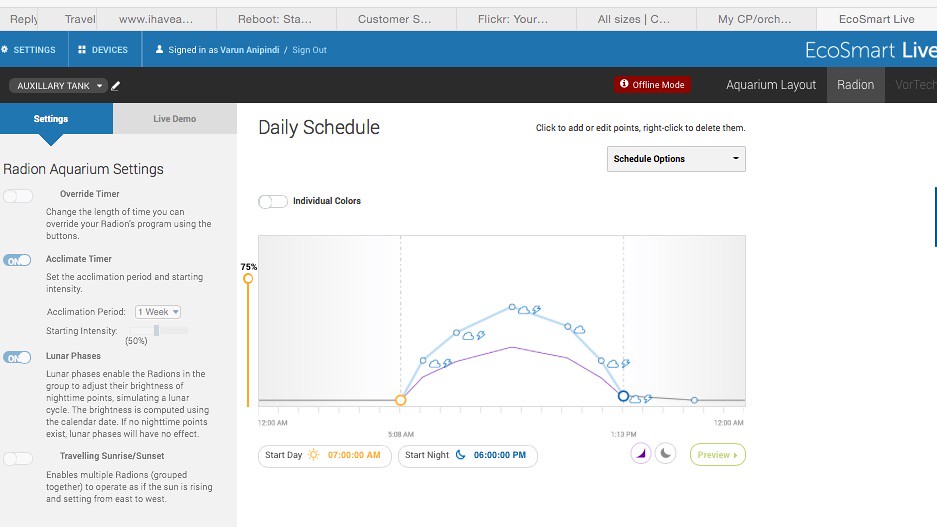Image resolution: width=937 pixels, height=527 pixels.
Task: Turn off the Lunar Phases switch
Action: tap(17, 358)
